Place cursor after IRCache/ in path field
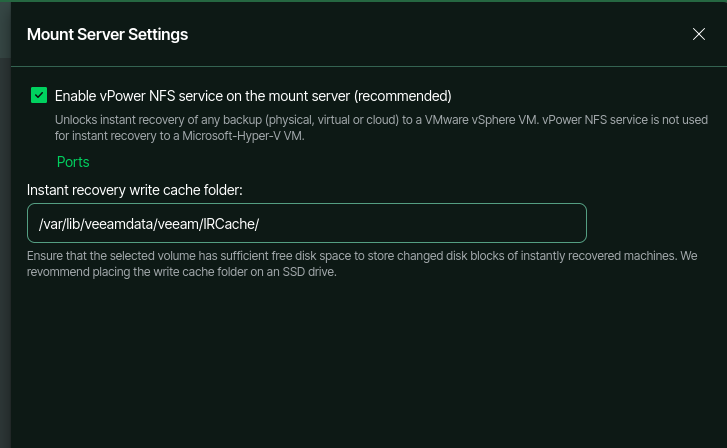 coord(260,224)
